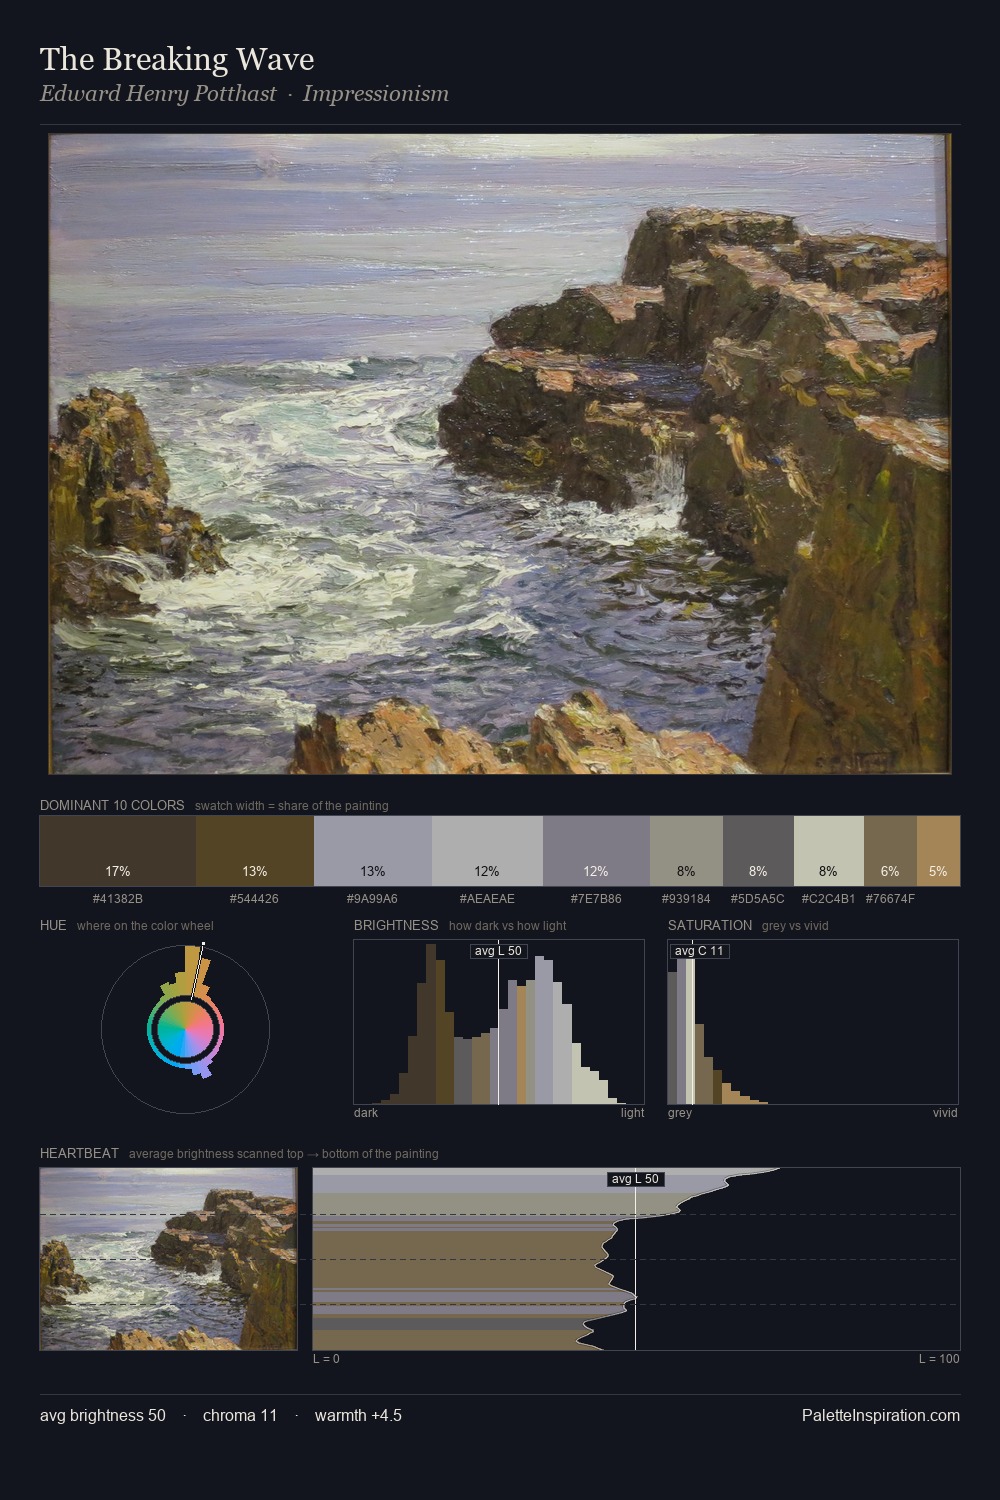1000x1500 pixels.
Task: Click the "light" axis label under brightness
Action: [633, 1113]
